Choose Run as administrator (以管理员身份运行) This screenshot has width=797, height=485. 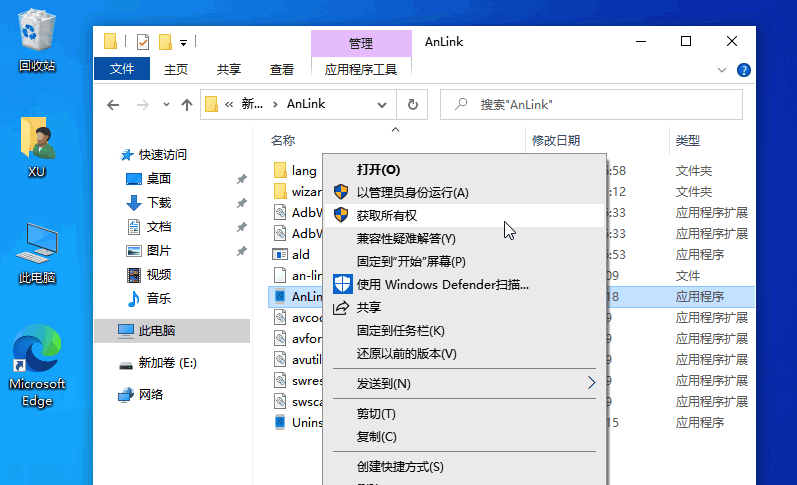coord(465,192)
